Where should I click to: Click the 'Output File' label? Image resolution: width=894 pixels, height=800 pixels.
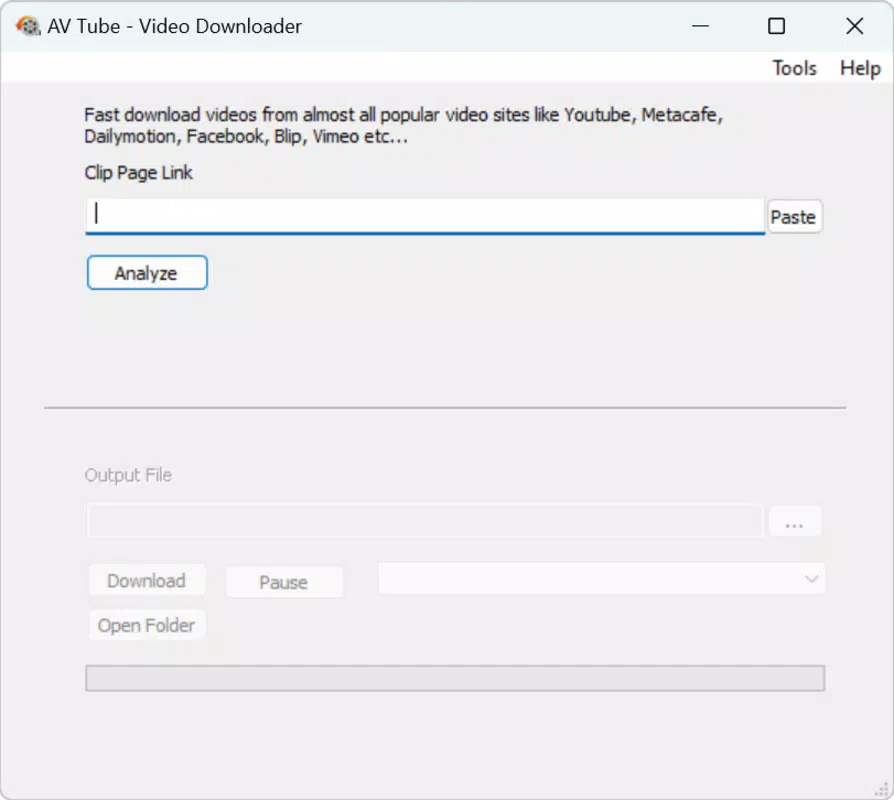tap(128, 474)
